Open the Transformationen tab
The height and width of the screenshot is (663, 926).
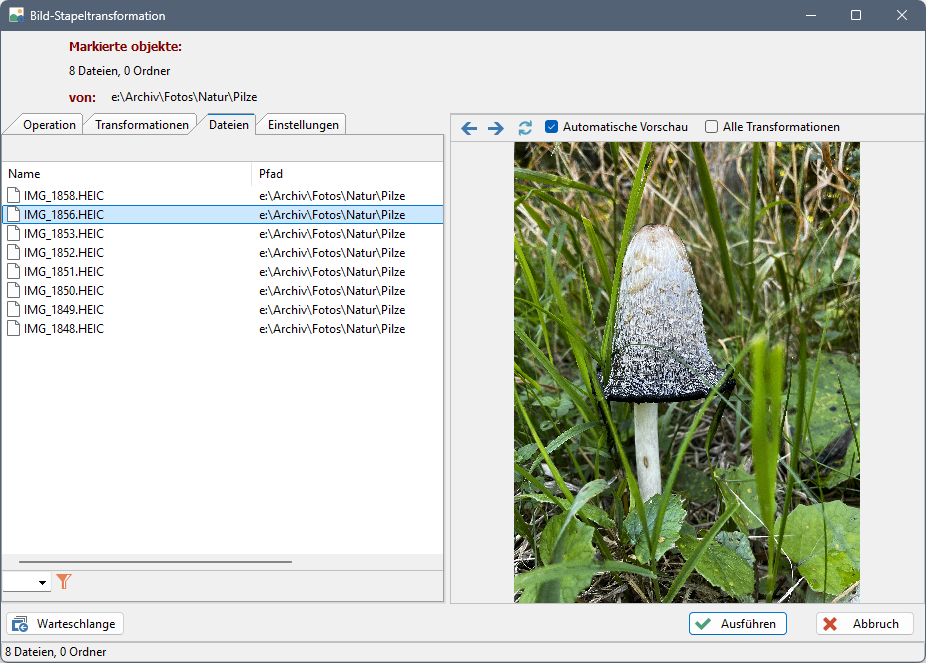[x=142, y=125]
